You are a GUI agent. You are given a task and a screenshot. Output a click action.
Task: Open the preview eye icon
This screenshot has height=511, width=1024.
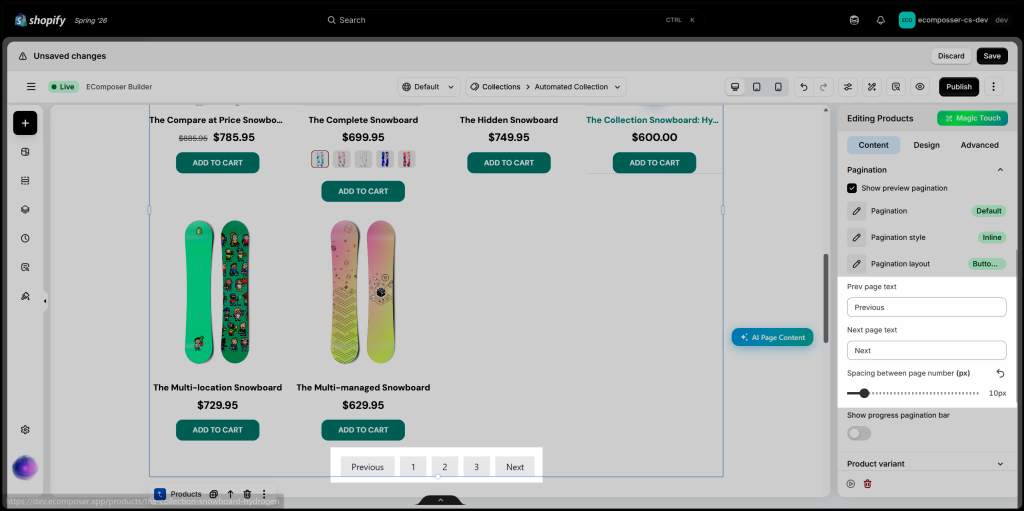920,87
